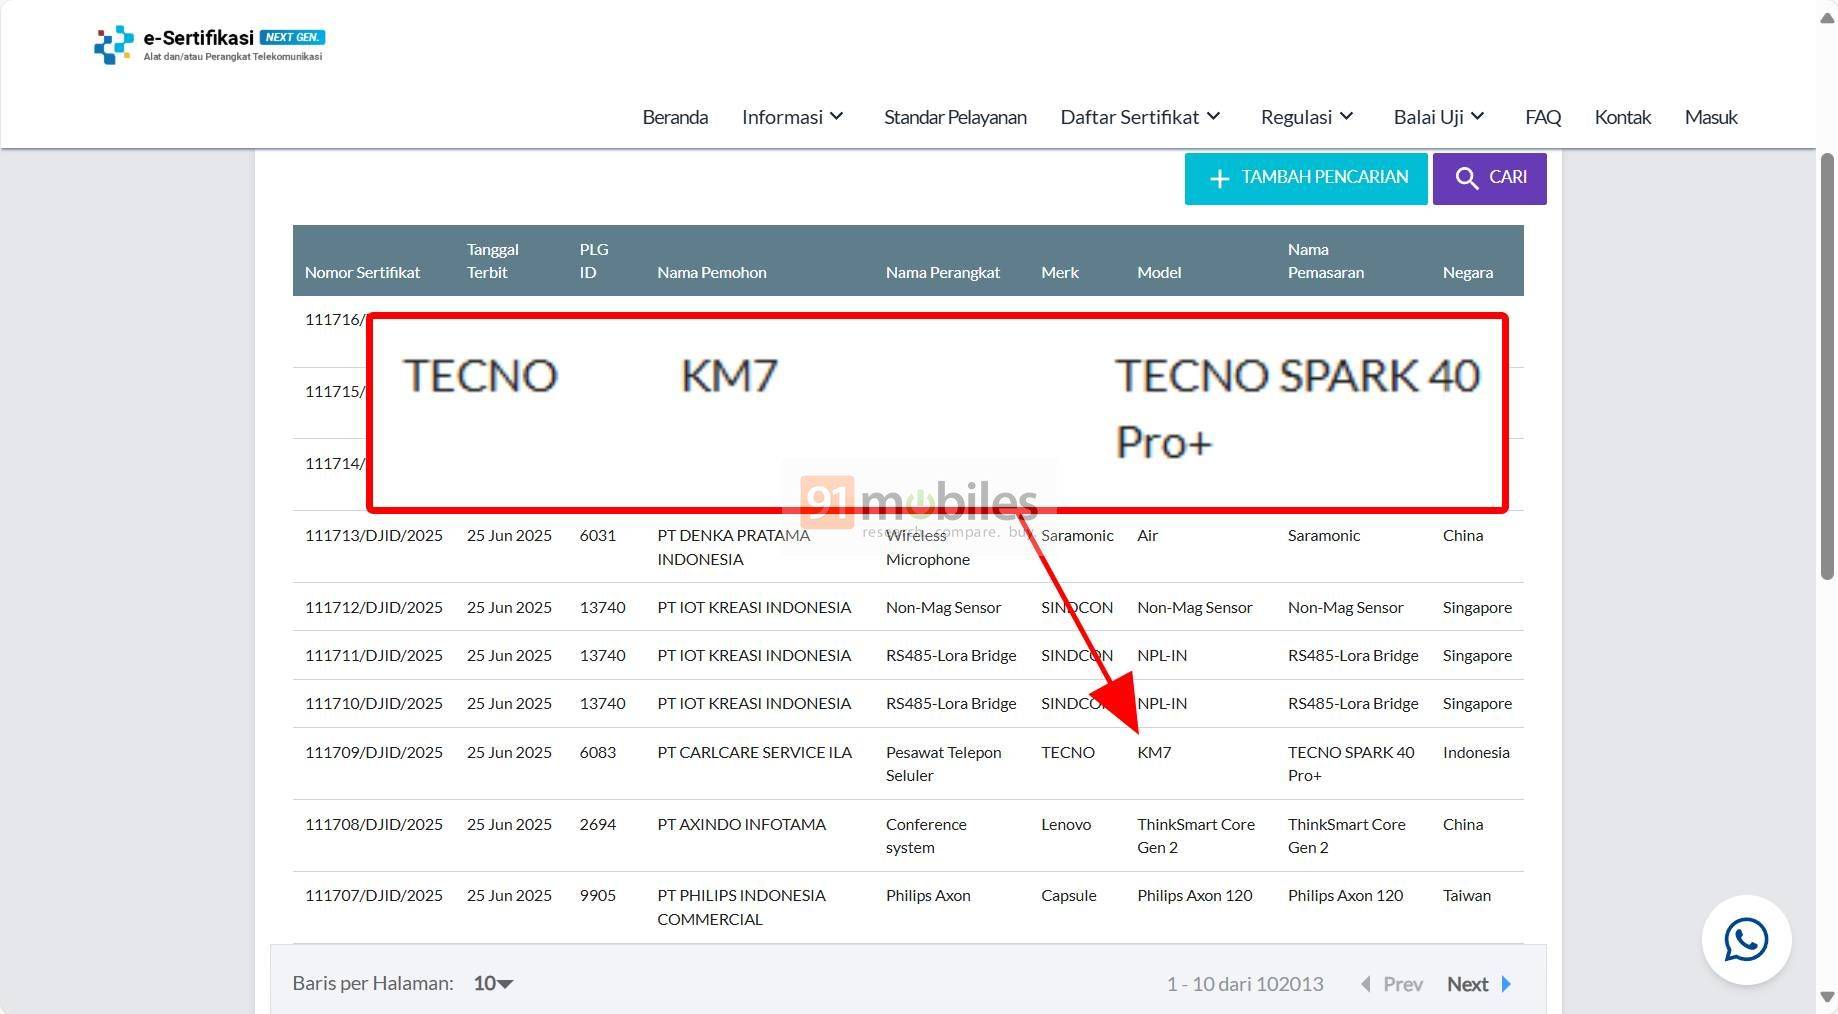
Task: Select certificate 111707/DJID/2025 cell
Action: (373, 895)
